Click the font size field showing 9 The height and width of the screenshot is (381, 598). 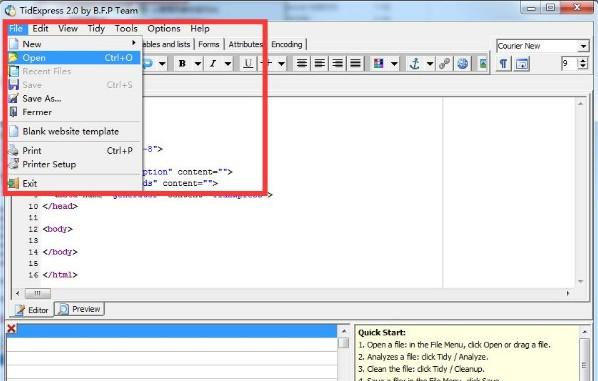pos(569,63)
